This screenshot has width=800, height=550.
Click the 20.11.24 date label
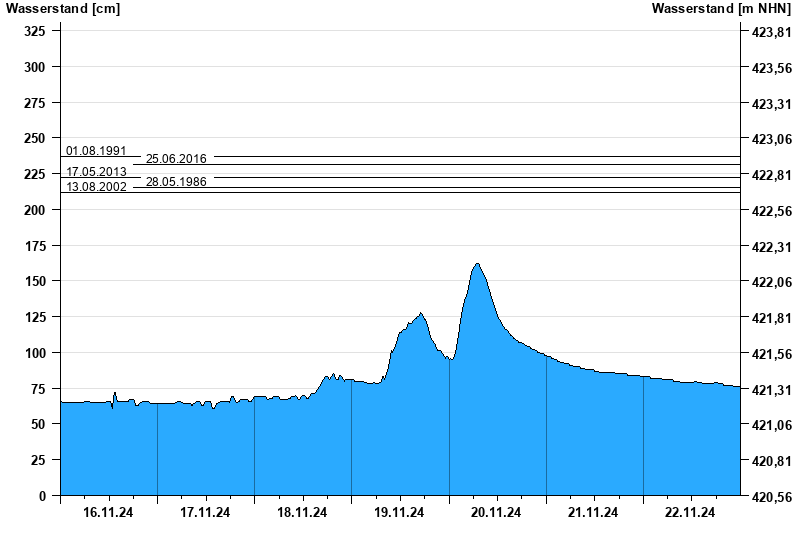(496, 512)
